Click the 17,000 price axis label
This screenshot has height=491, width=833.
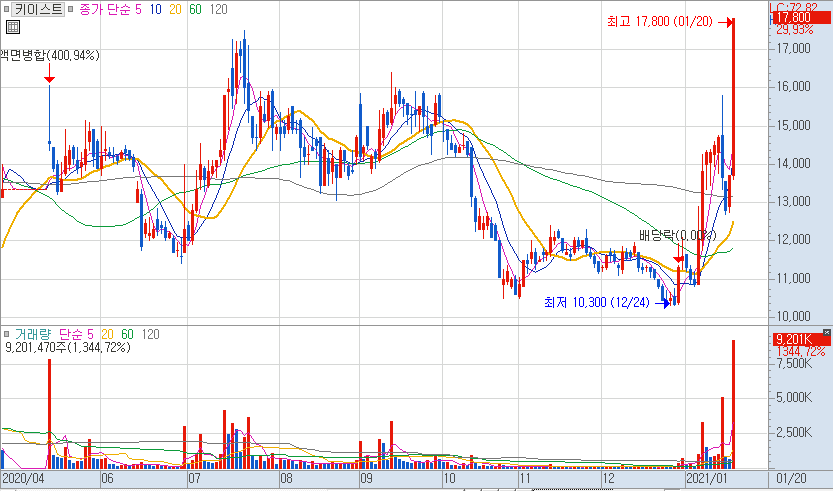pyautogui.click(x=793, y=49)
